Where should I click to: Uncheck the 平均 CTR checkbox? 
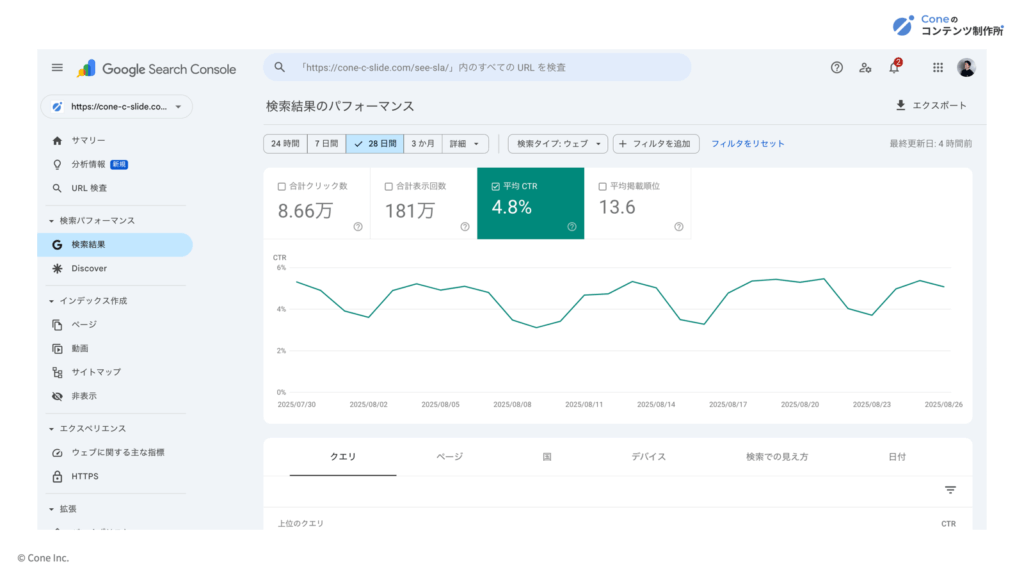coord(496,187)
